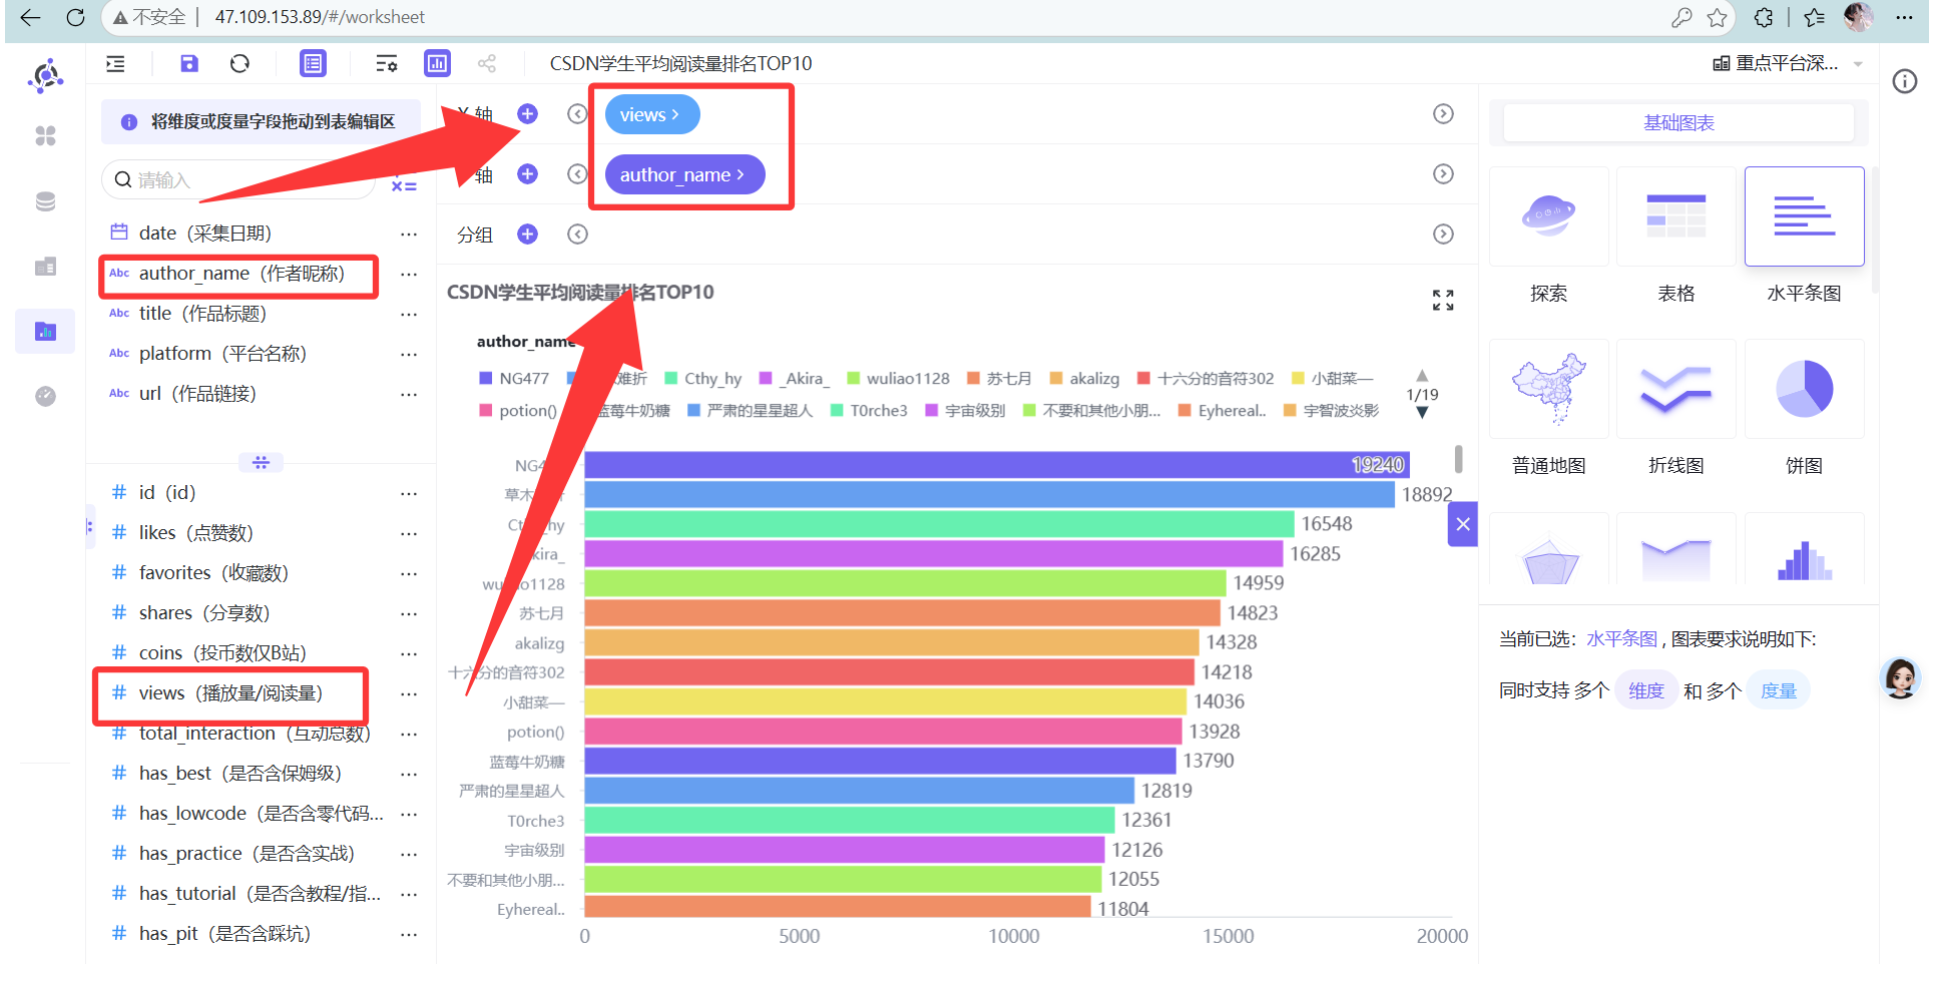Toggle the wuliao1128 legend item
Viewport: 1954px width, 994px height.
point(898,379)
